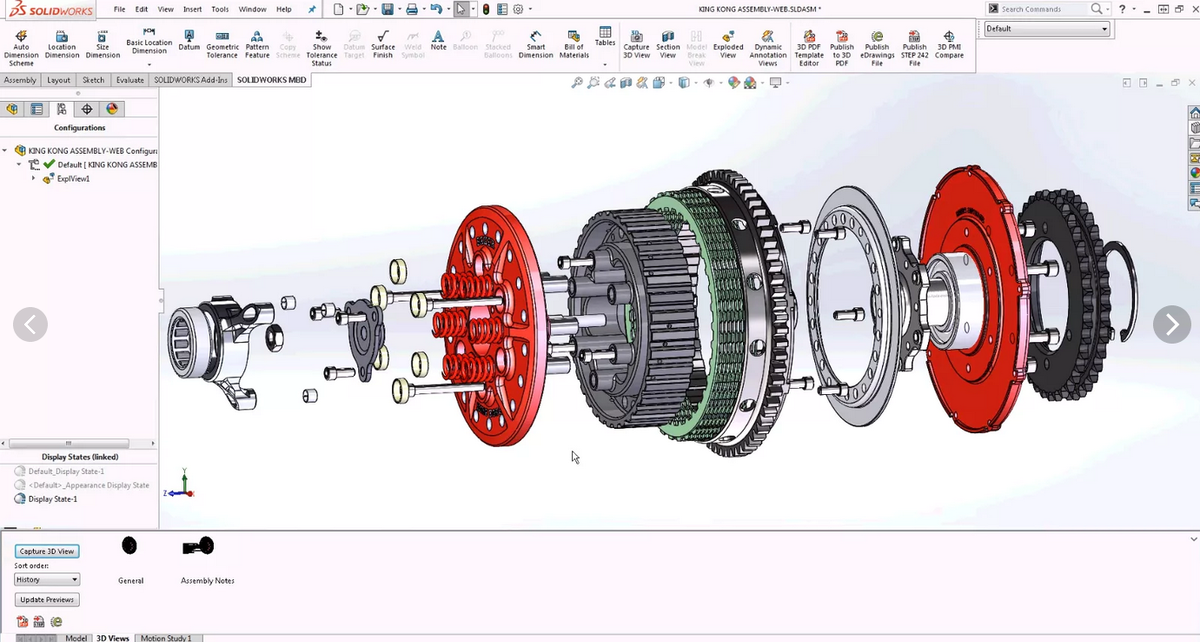Click the Capture 3D View button in bottom panel
Viewport: 1200px width, 642px height.
coord(47,551)
